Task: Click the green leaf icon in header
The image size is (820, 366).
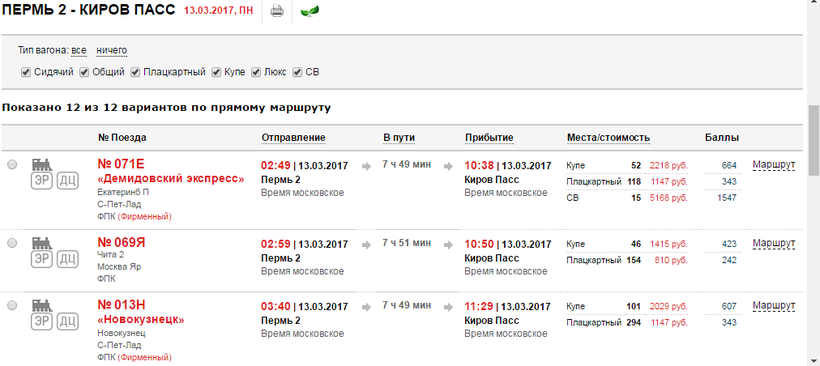Action: [310, 11]
